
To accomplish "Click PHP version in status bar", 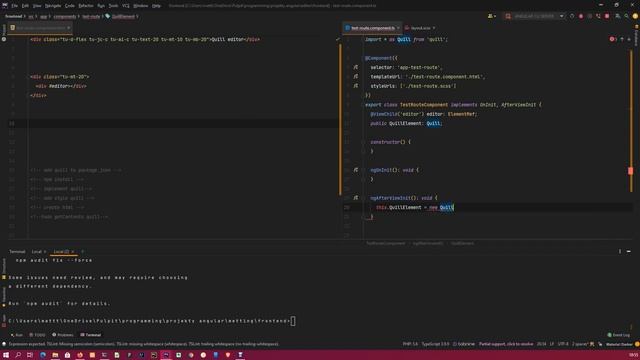I will click(410, 344).
